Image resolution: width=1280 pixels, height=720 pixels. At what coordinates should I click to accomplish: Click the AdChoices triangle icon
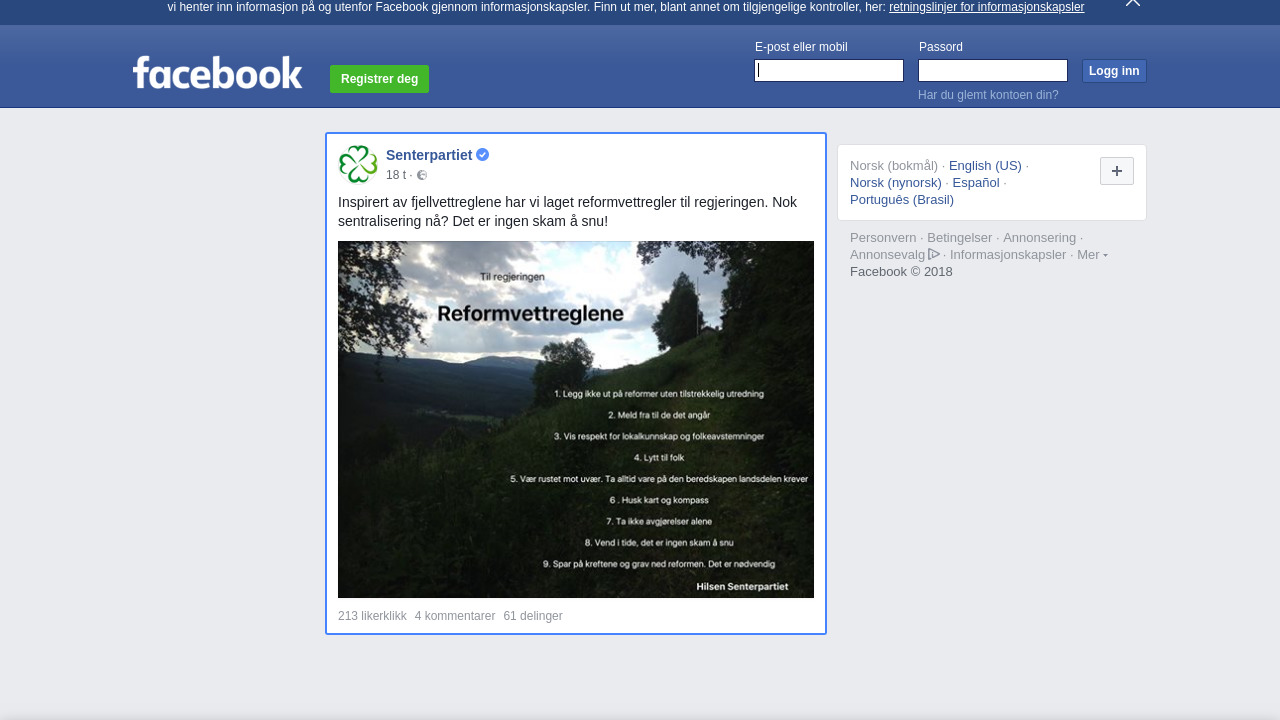[934, 254]
